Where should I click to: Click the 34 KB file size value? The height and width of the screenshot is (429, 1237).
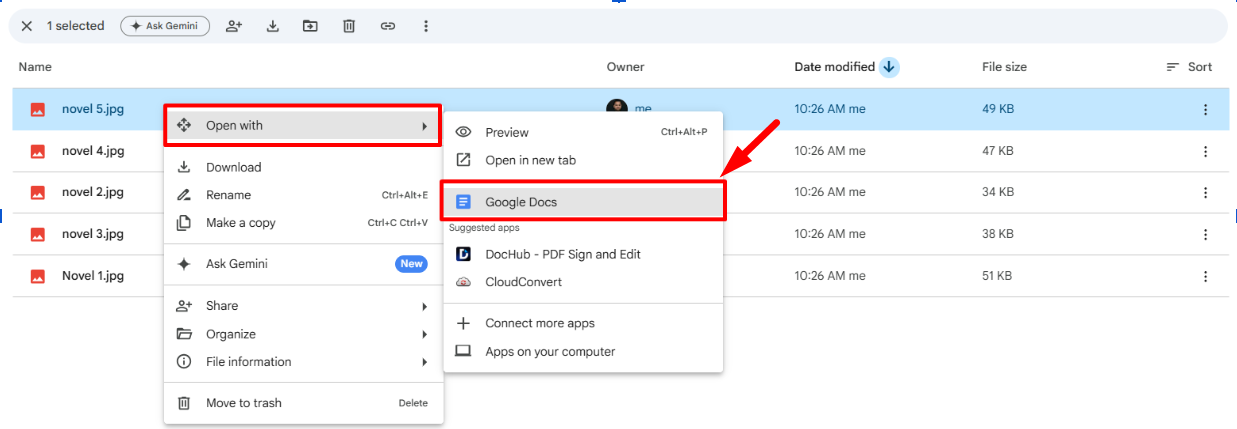(x=998, y=192)
